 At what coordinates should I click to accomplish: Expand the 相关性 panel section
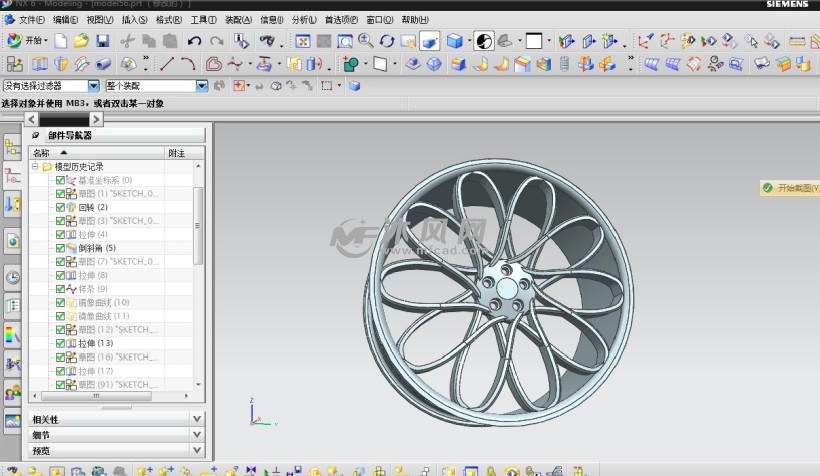click(x=197, y=419)
